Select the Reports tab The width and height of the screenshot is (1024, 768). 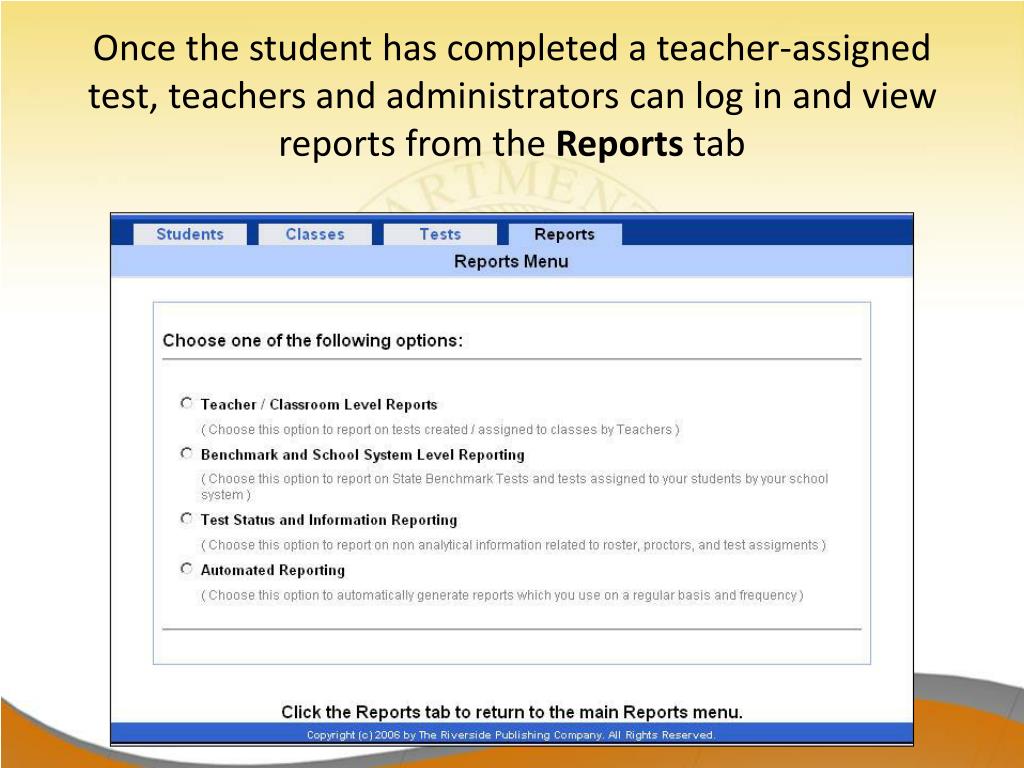(x=565, y=234)
